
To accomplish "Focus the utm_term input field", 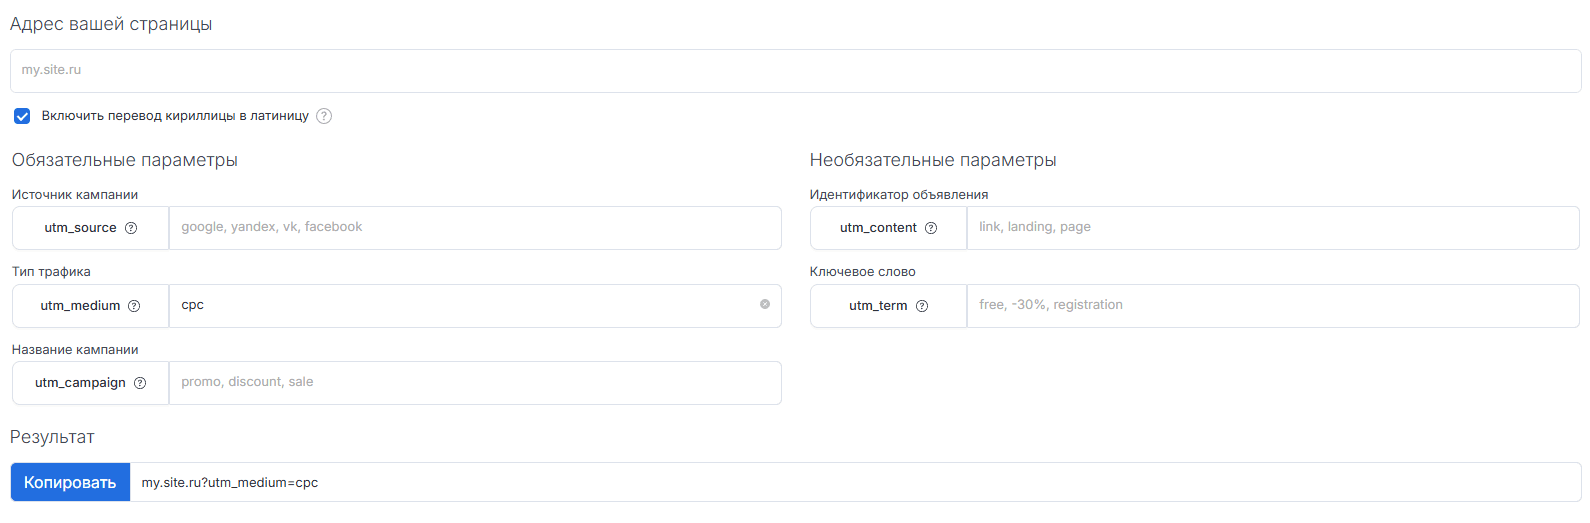I will click(x=1273, y=306).
